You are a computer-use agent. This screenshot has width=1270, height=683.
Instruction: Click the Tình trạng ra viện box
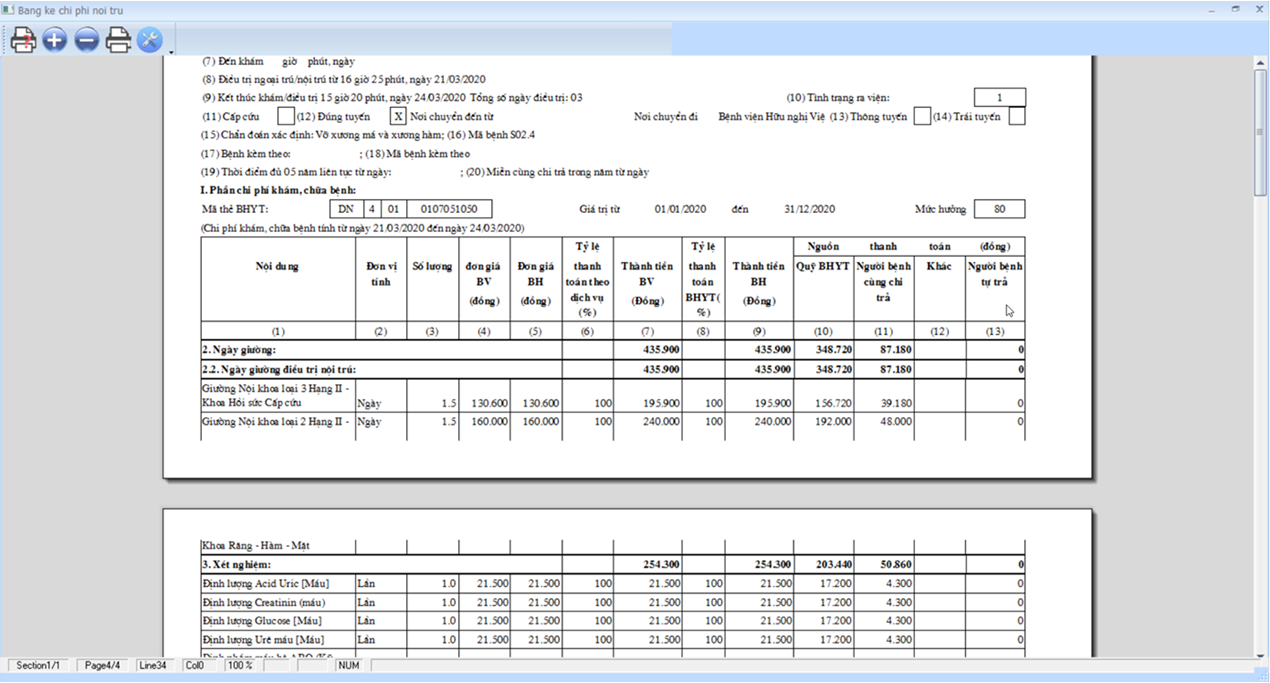[x=999, y=97]
